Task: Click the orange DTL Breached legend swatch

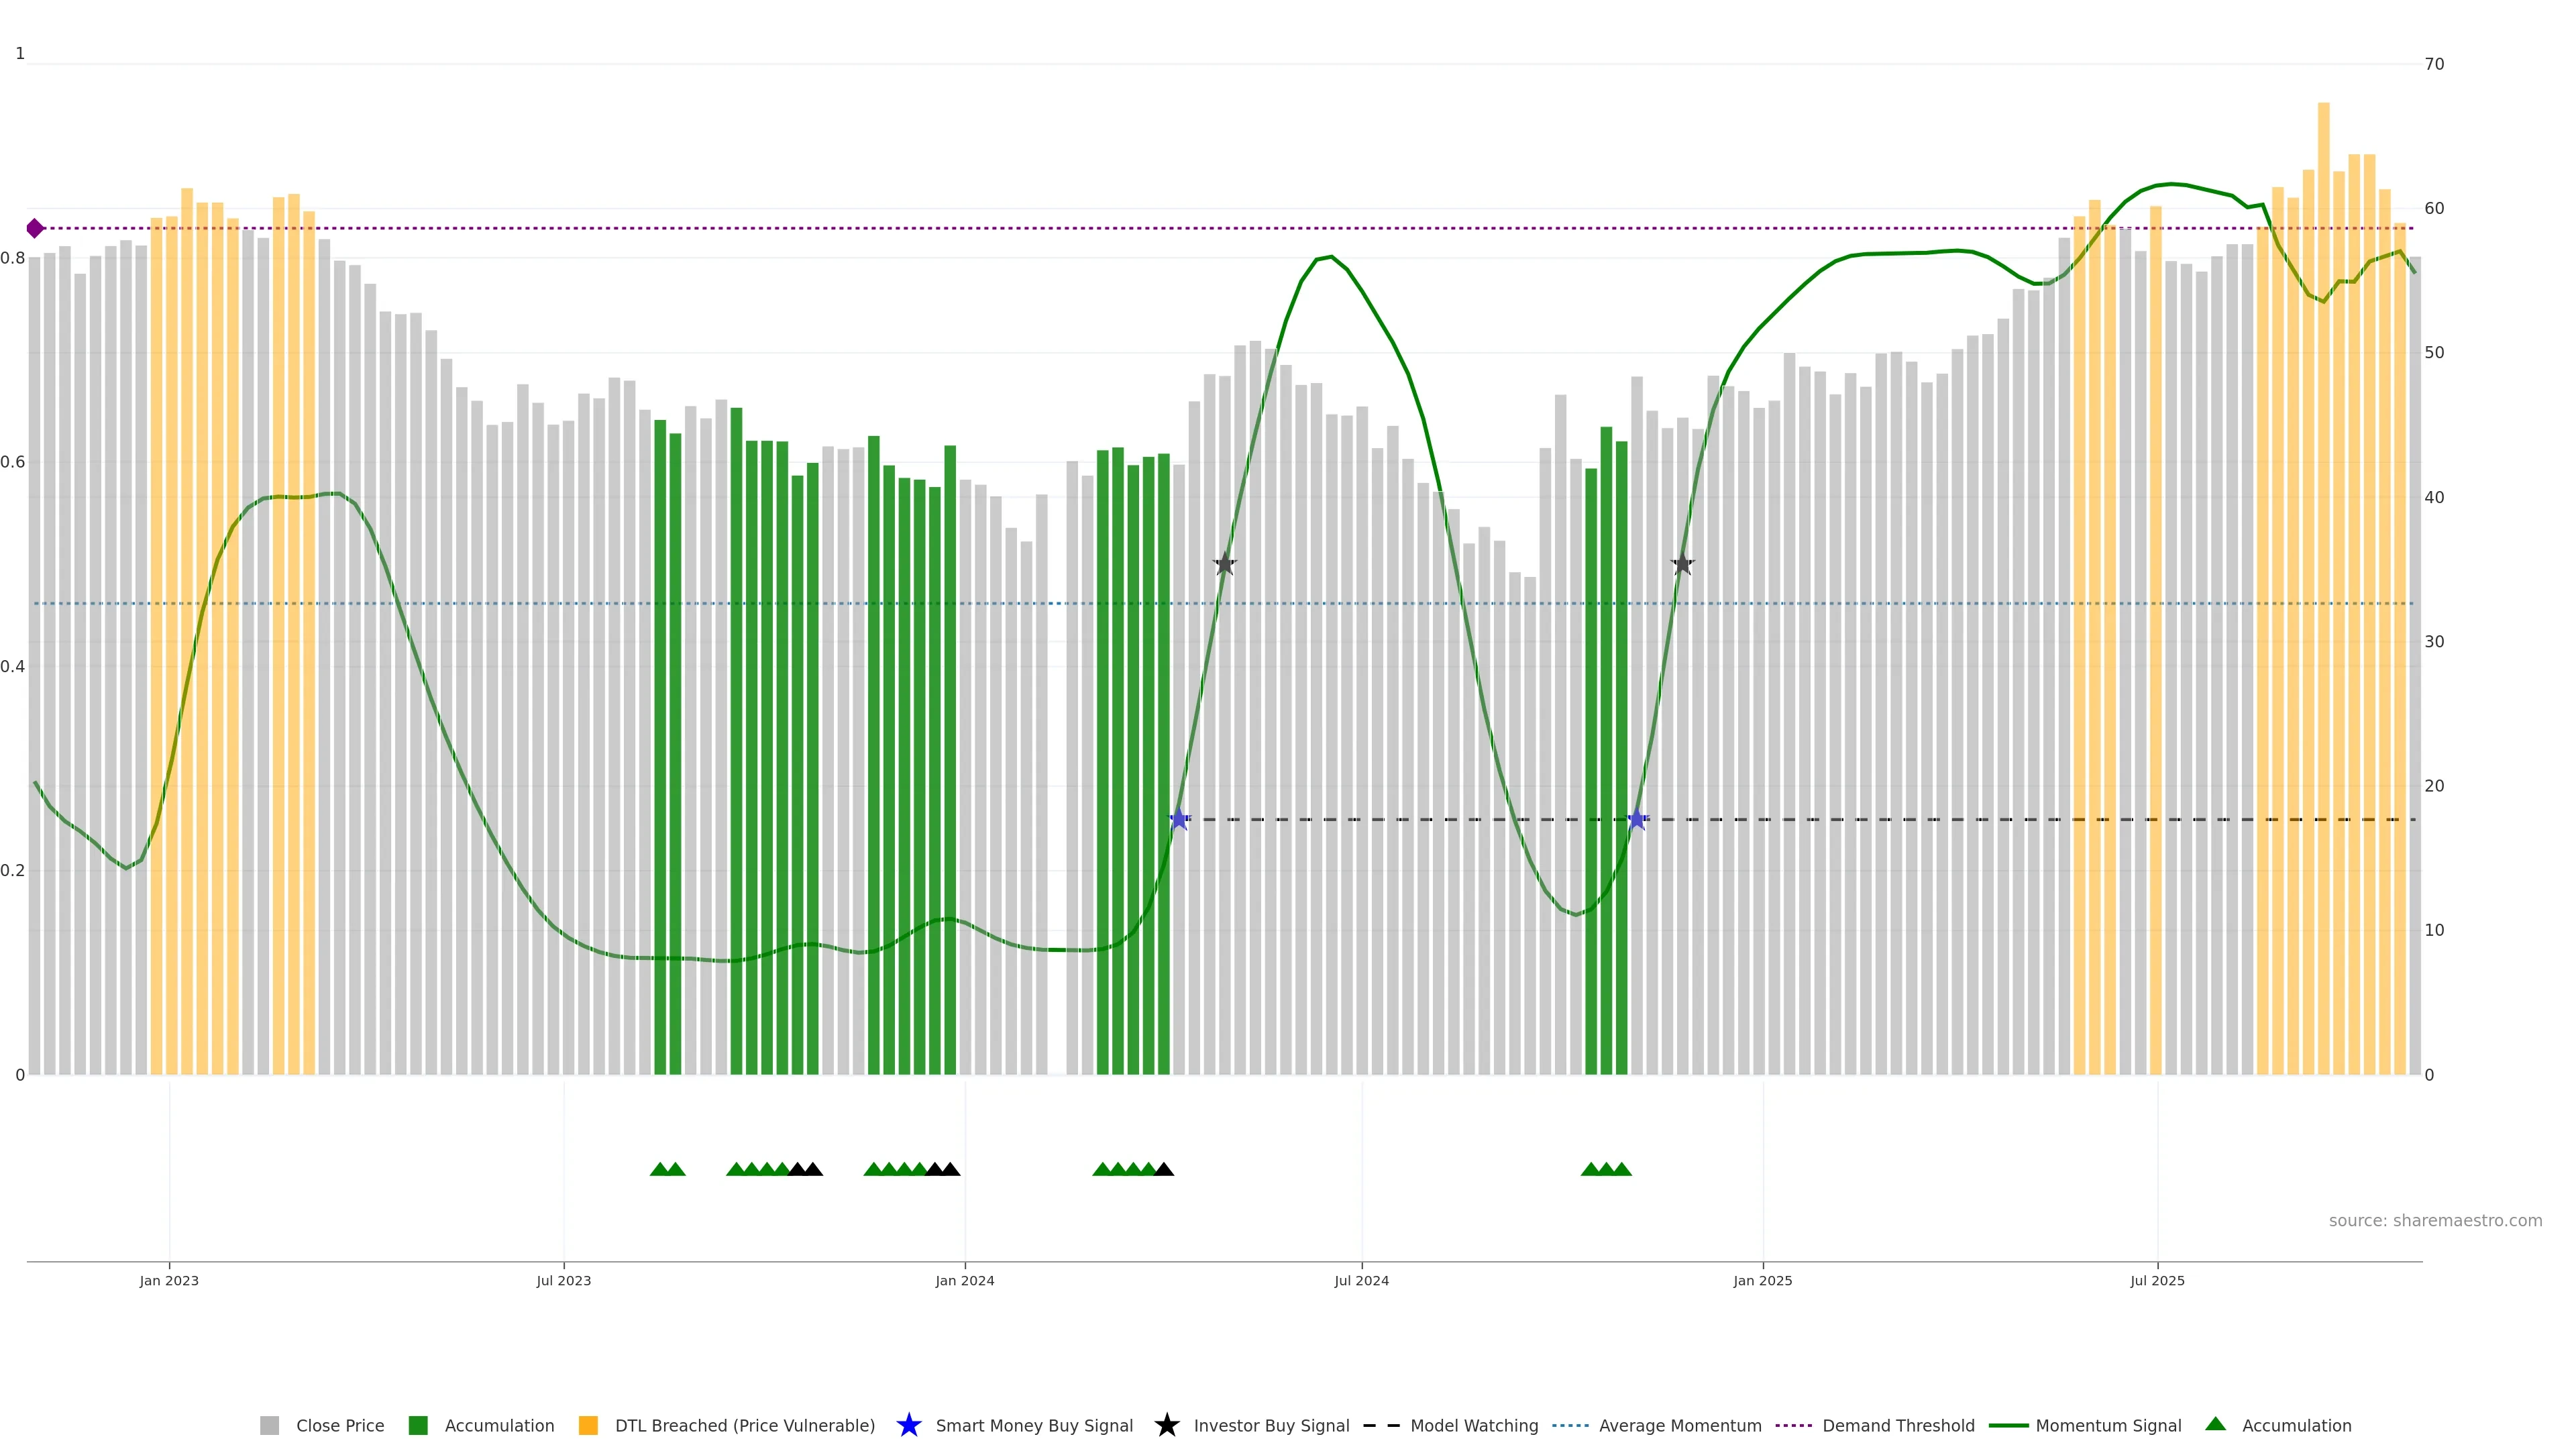Action: (x=588, y=1426)
